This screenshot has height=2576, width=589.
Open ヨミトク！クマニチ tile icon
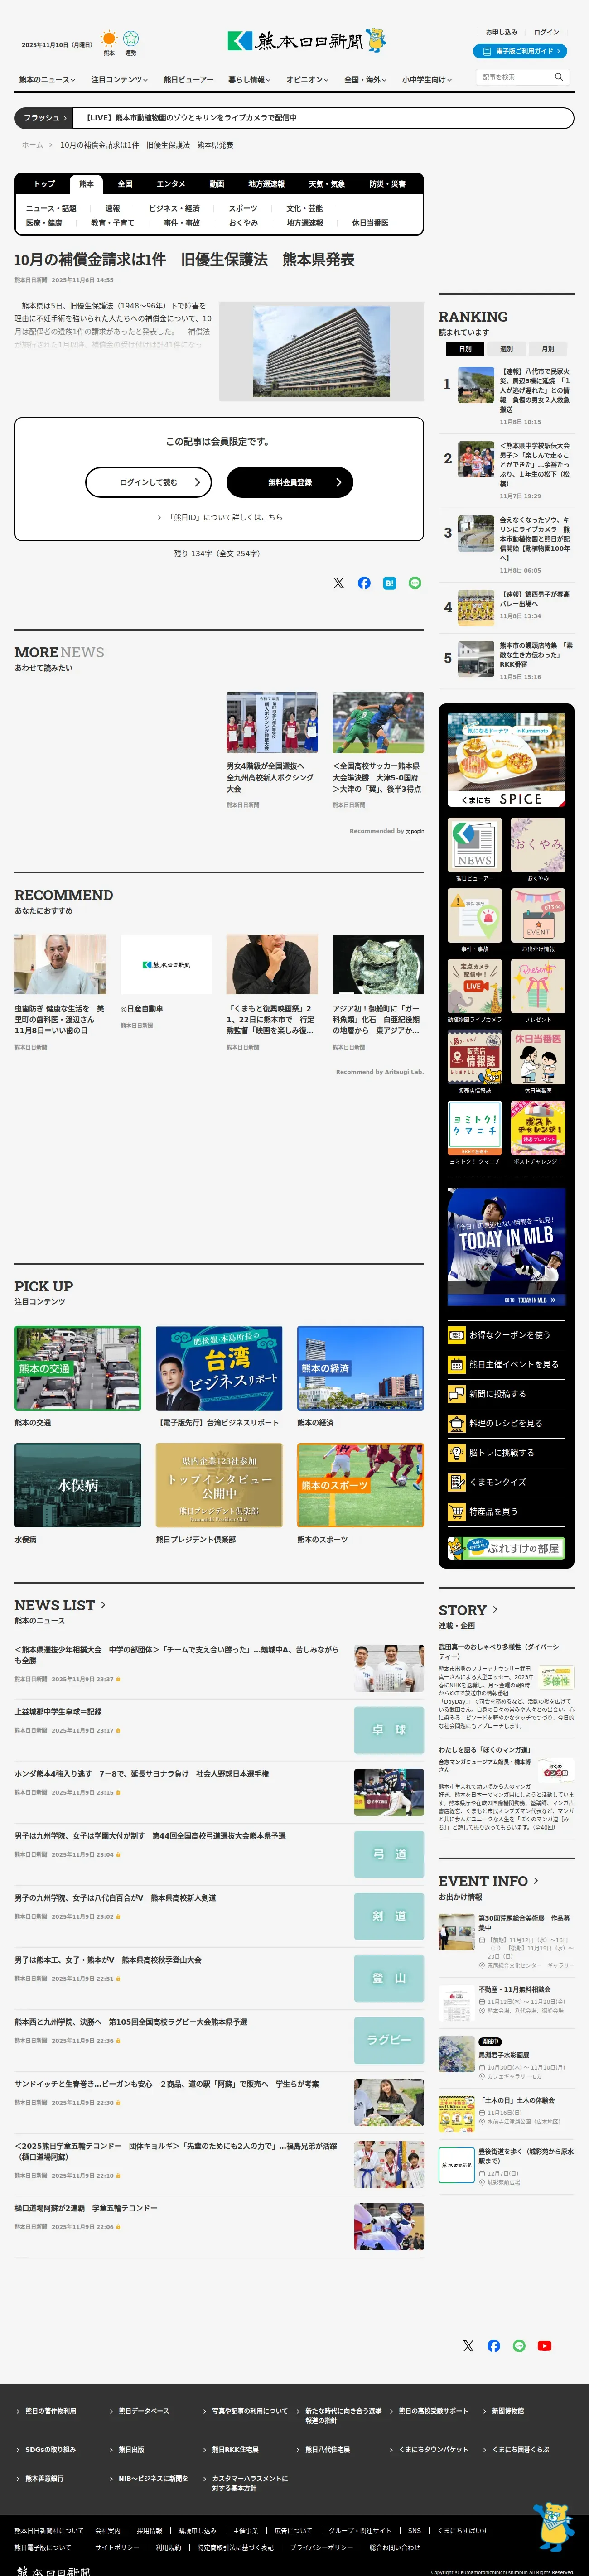pyautogui.click(x=474, y=1129)
